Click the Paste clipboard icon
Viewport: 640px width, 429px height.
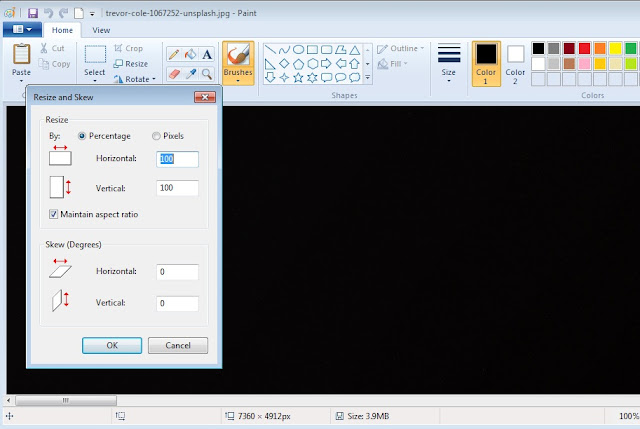coord(21,54)
